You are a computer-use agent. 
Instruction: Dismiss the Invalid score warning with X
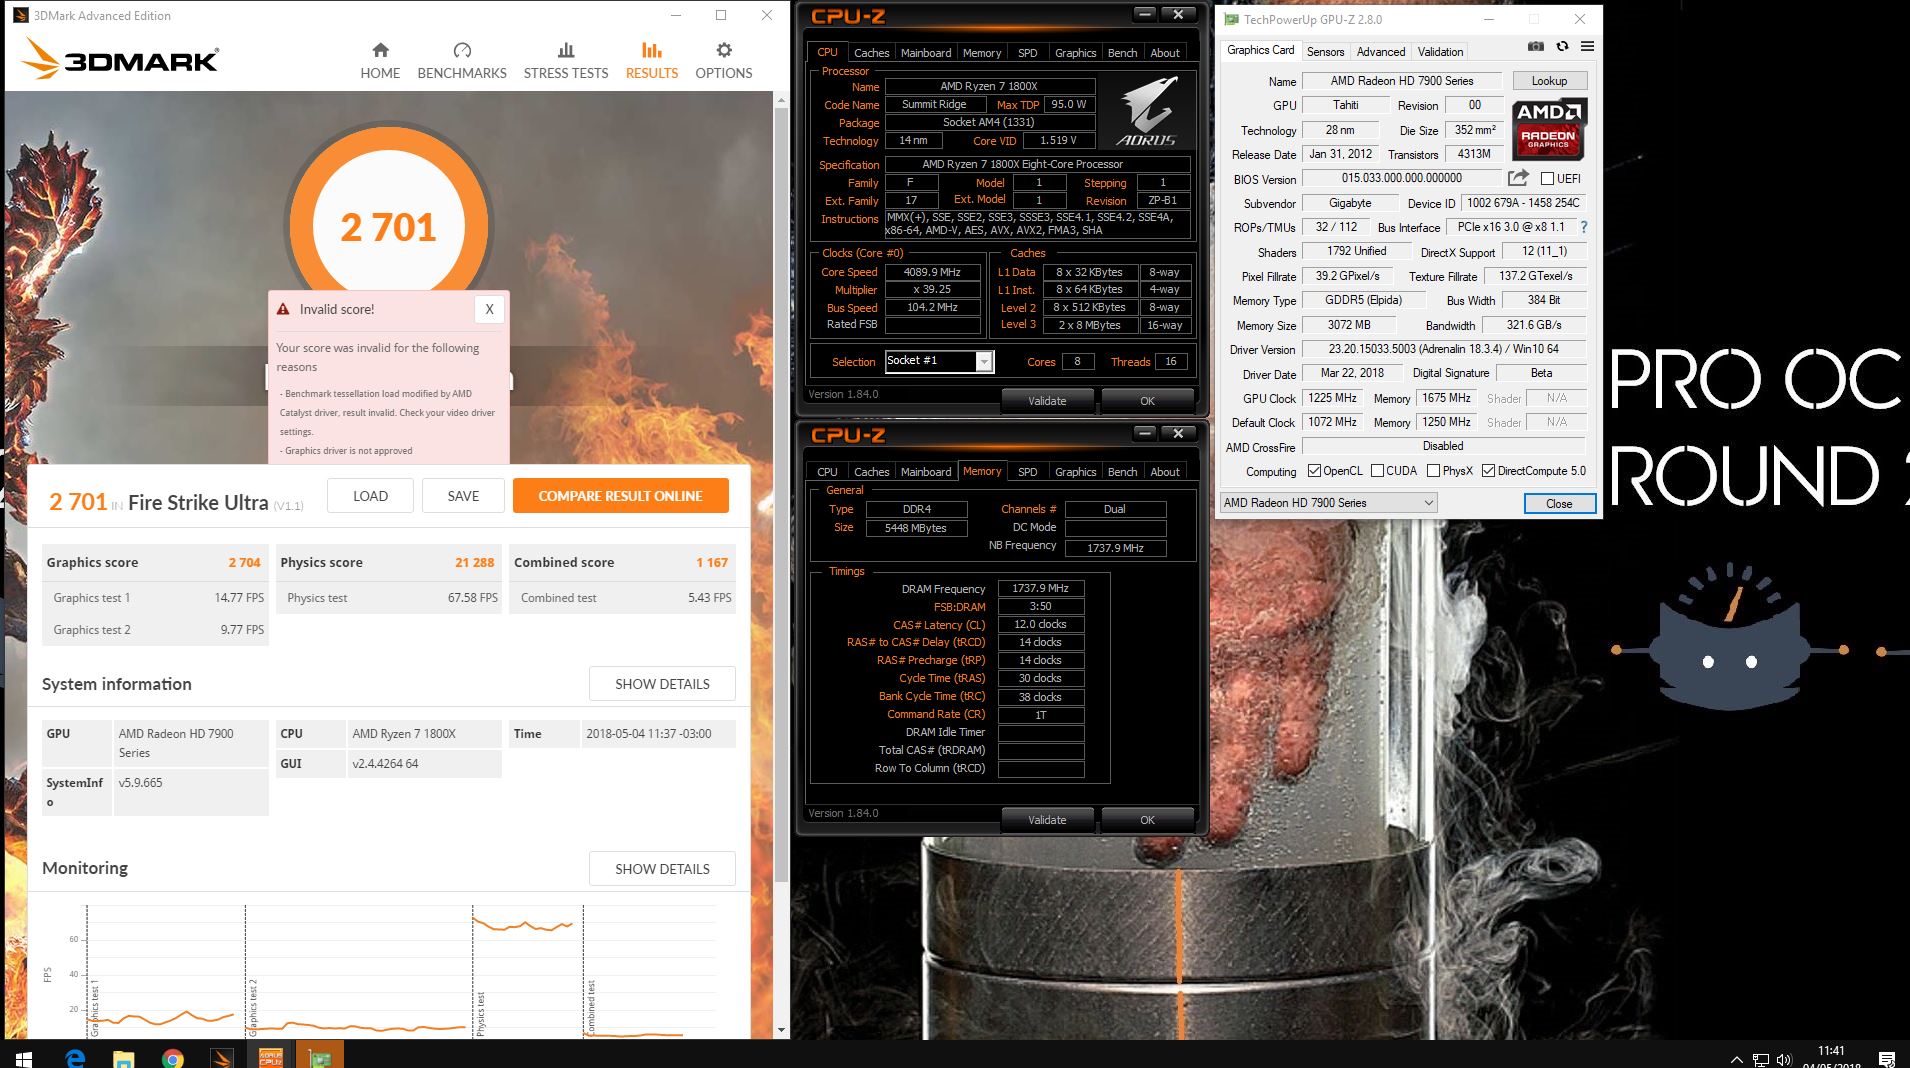point(489,309)
